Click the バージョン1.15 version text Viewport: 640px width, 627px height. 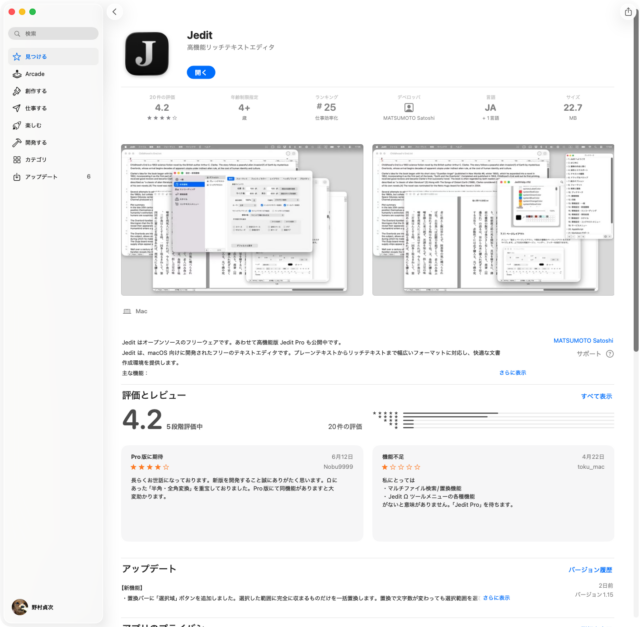click(594, 595)
